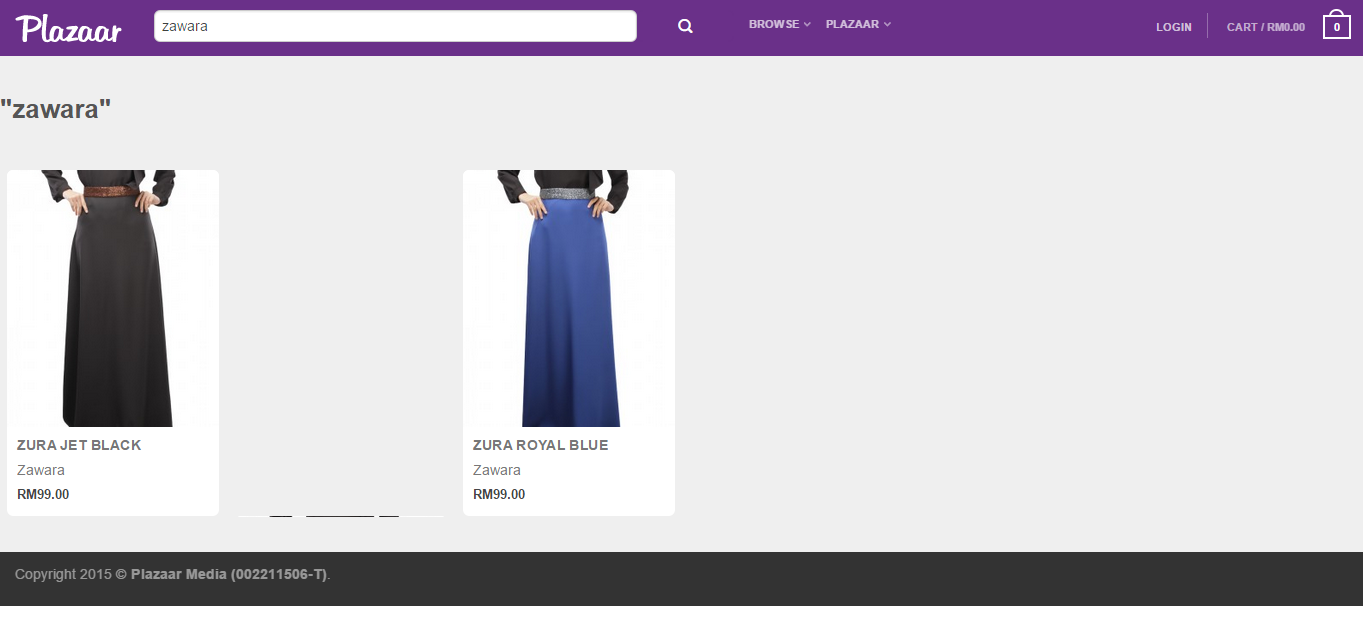Click Plazaar Media (002211506-T) footer text

[229, 574]
